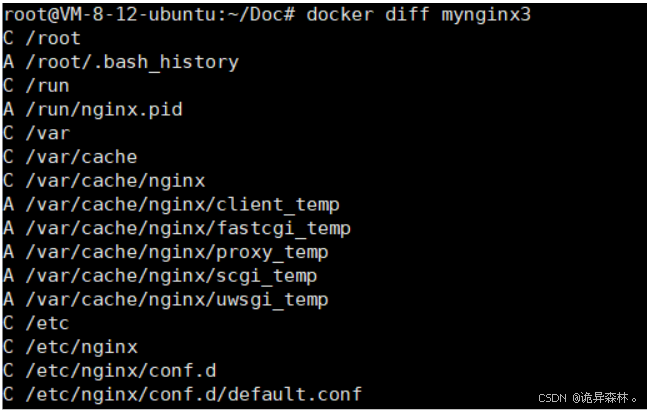Click the fastcgi_temp path line
Image resolution: width=647 pixels, height=410 pixels.
(x=177, y=228)
